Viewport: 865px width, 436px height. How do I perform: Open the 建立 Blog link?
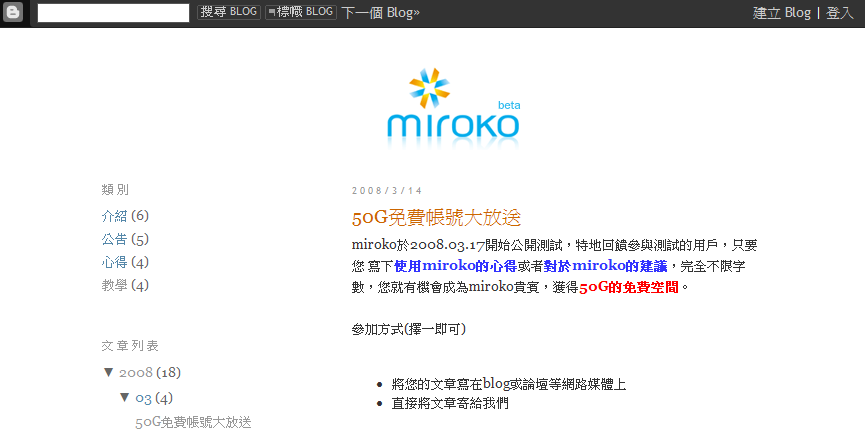[781, 13]
